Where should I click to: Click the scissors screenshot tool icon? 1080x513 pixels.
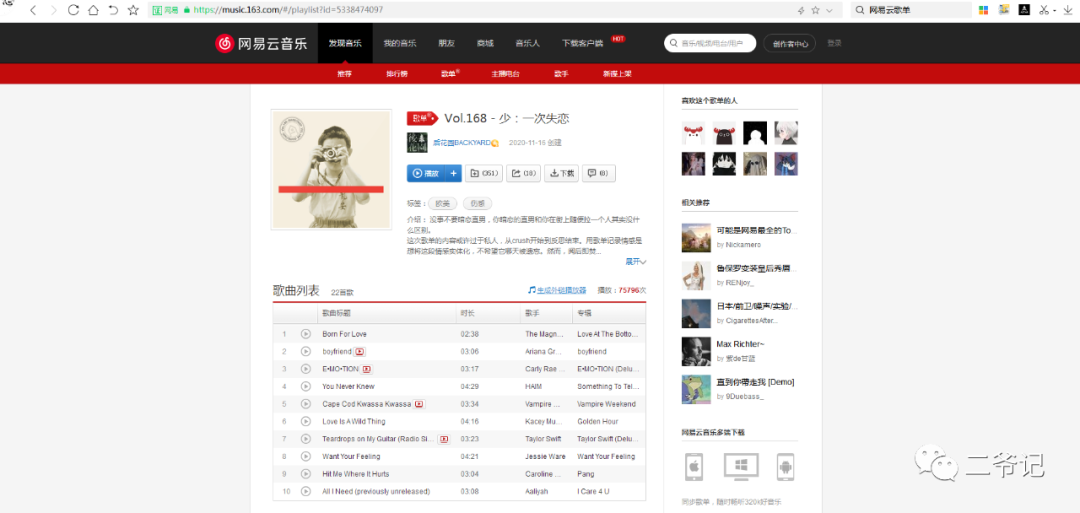click(1044, 10)
